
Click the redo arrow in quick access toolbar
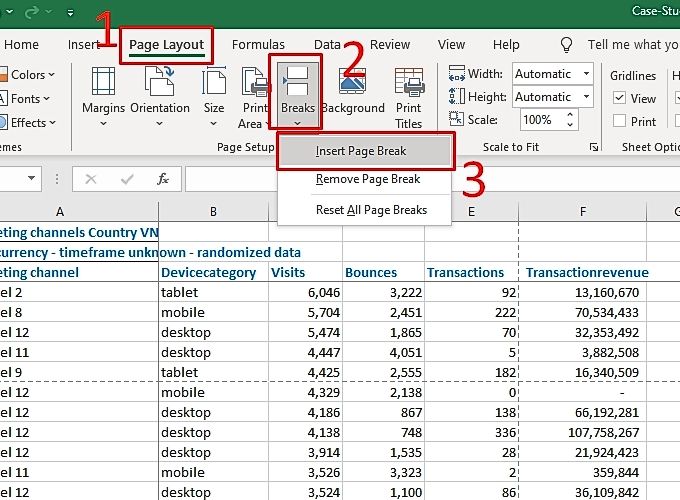(32, 12)
